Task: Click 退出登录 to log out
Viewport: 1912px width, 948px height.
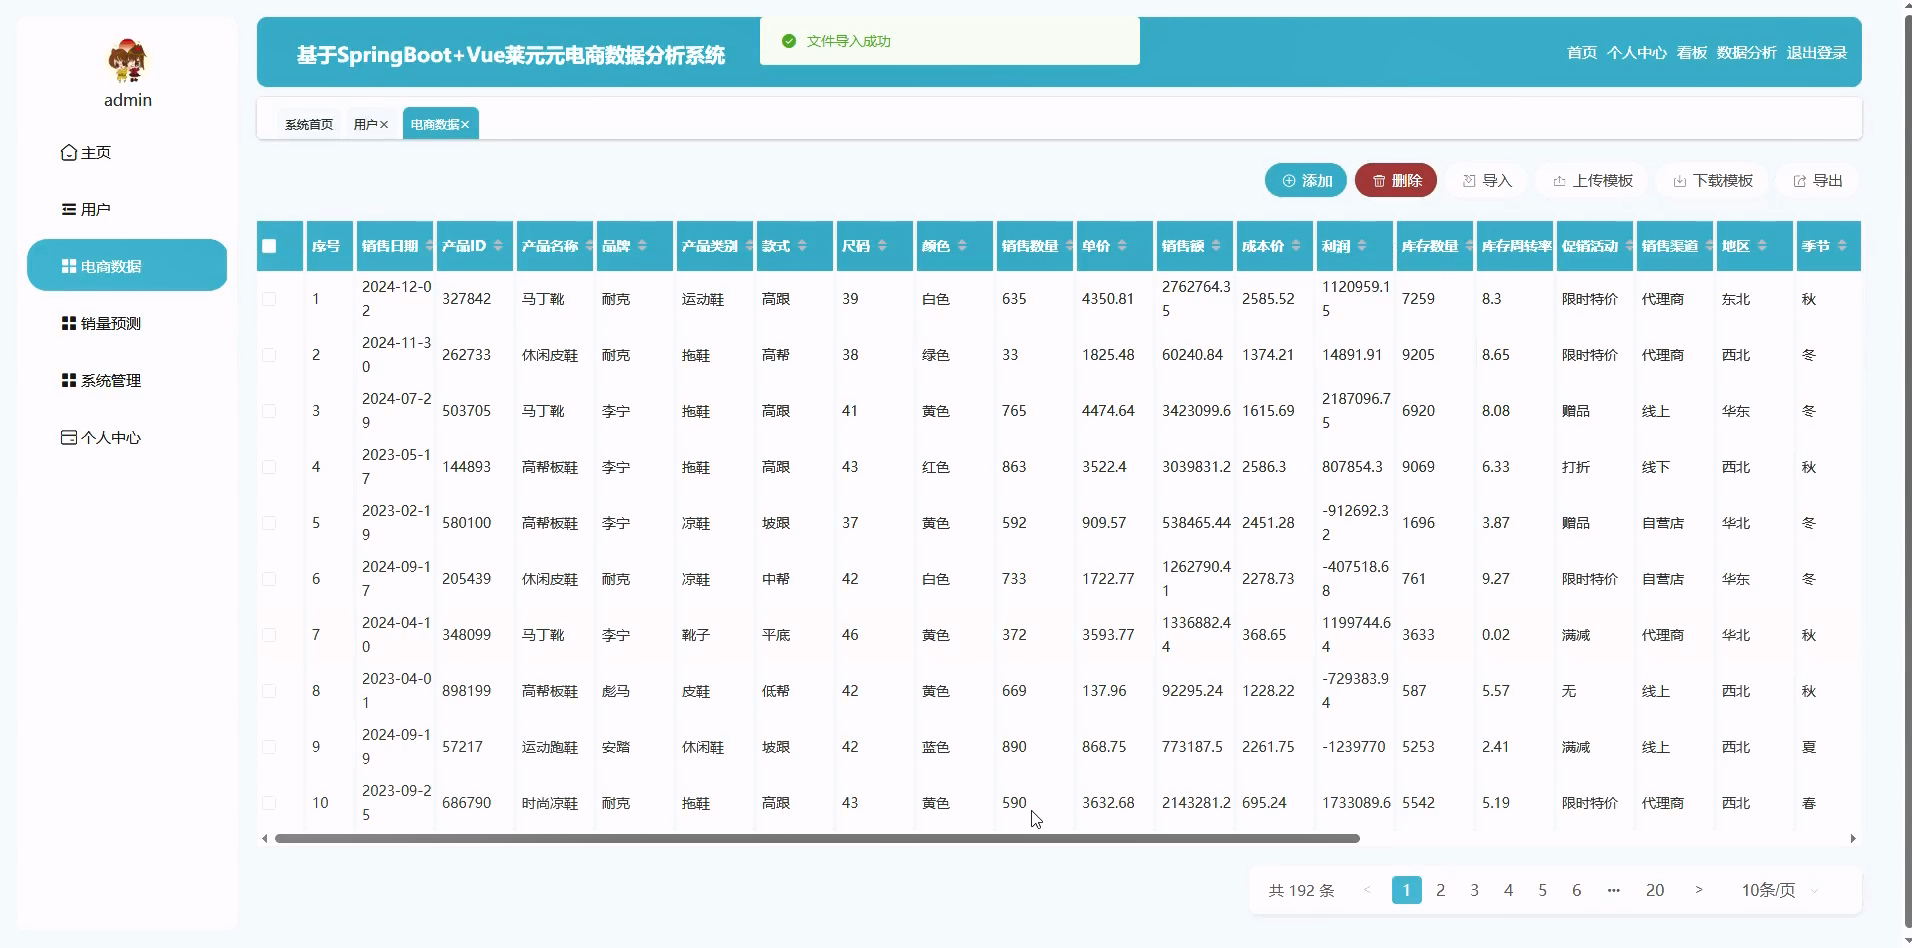Action: coord(1817,52)
